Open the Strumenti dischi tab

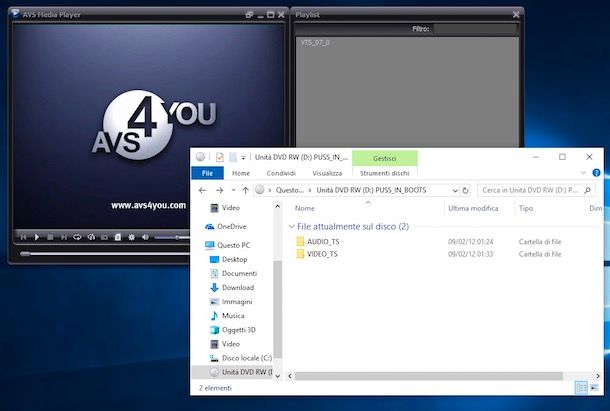point(385,173)
